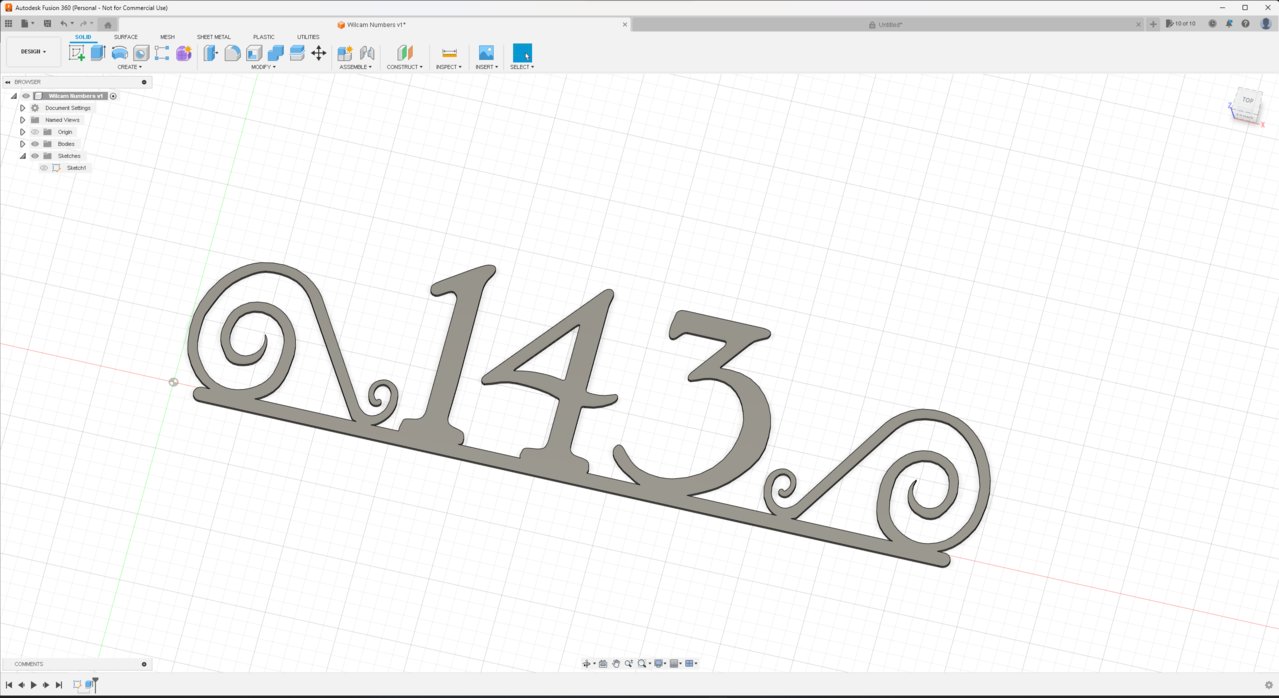Expand the Origin folder node
The height and width of the screenshot is (698, 1279).
[22, 132]
